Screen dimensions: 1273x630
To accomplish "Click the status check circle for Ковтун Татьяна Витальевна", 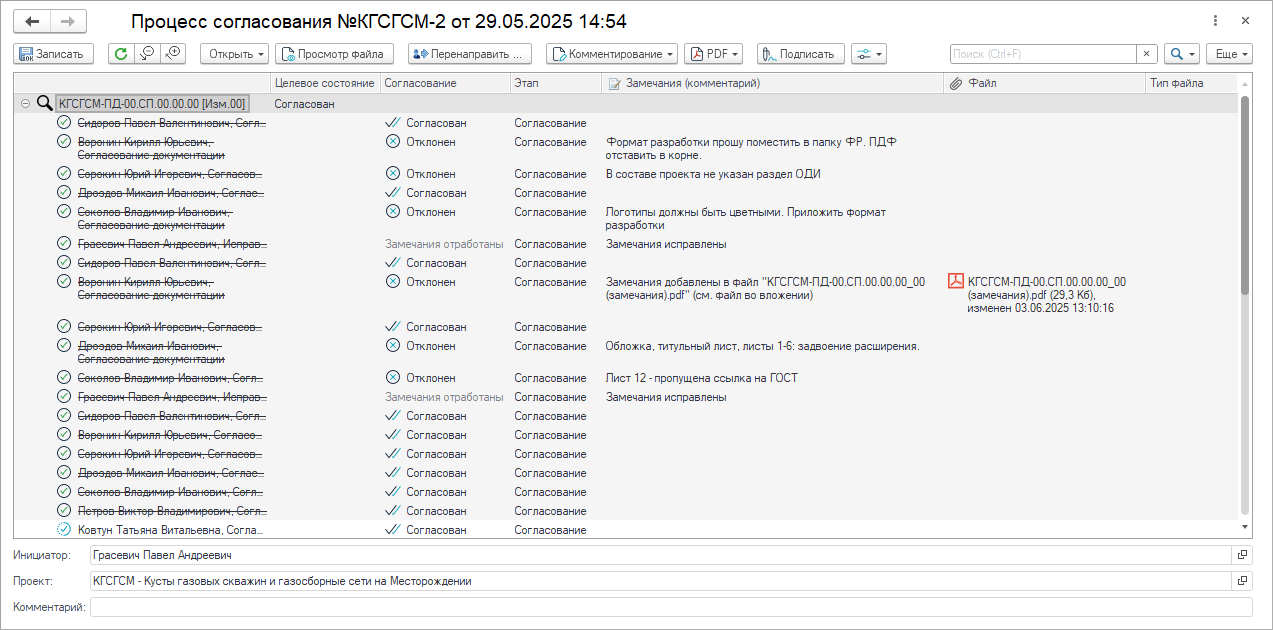I will click(64, 530).
